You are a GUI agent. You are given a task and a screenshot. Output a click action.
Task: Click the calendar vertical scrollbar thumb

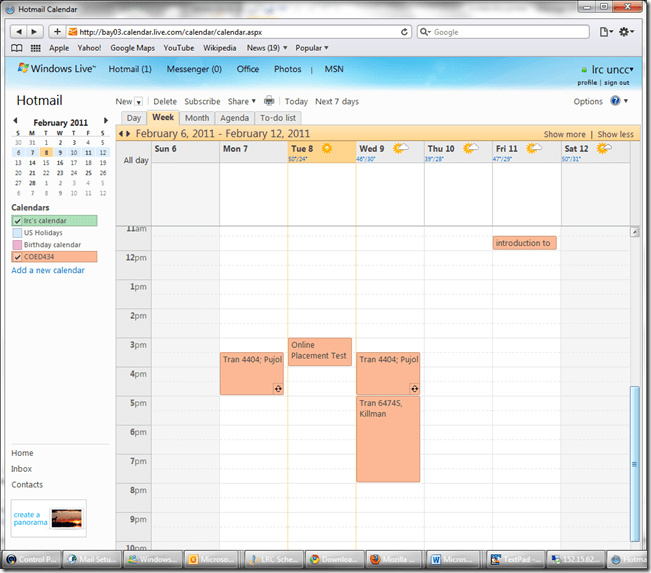coord(634,464)
